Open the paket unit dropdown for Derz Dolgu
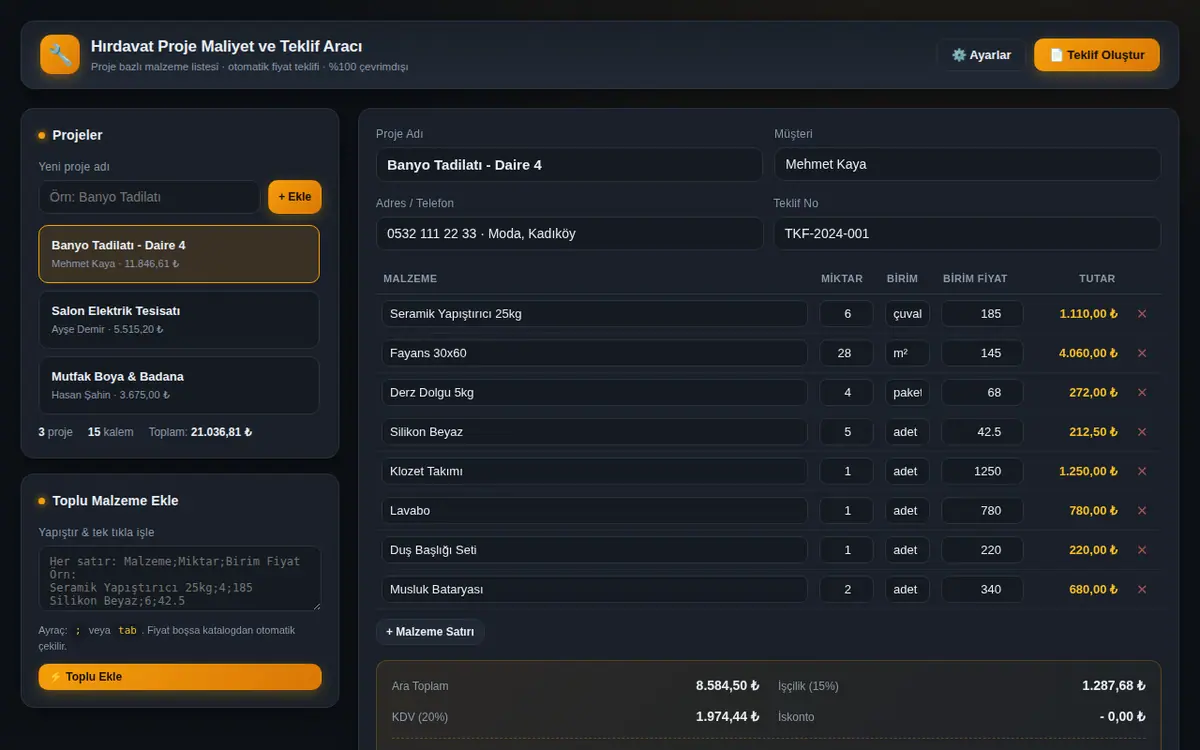Image resolution: width=1200 pixels, height=750 pixels. 907,393
